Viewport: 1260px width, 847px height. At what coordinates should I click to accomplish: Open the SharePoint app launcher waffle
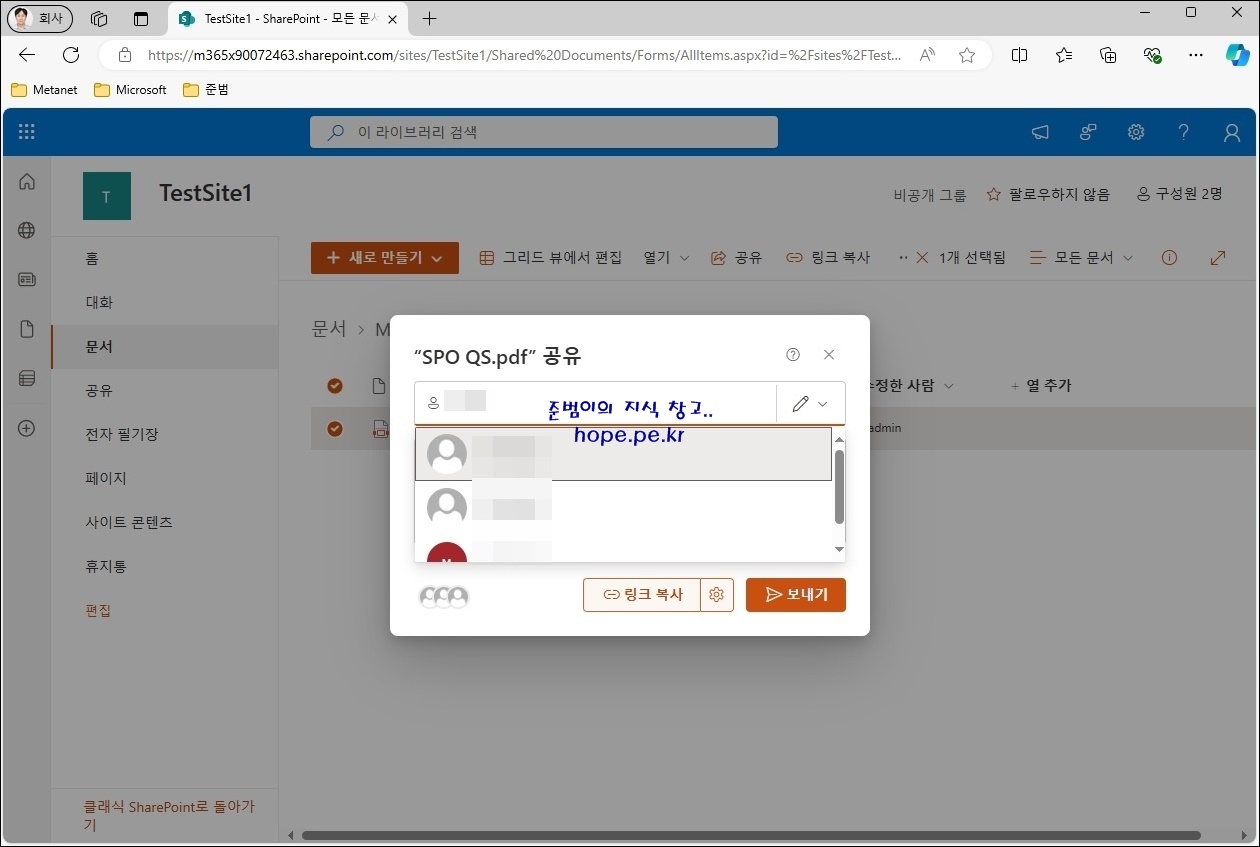click(x=27, y=132)
